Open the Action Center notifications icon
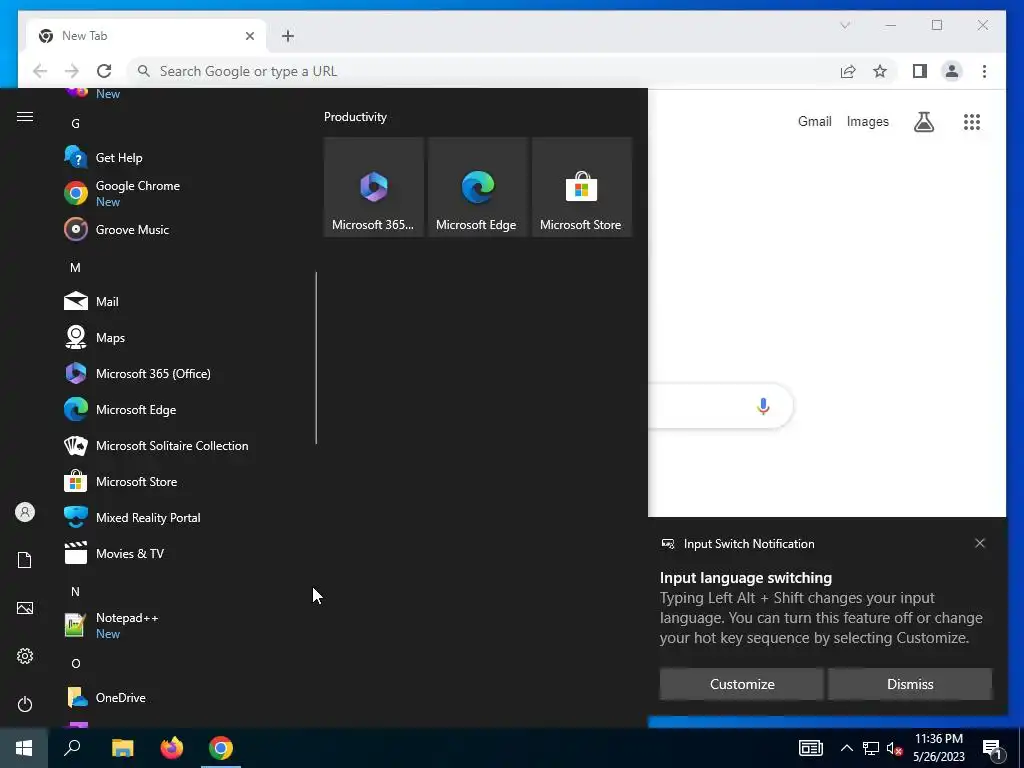This screenshot has height=768, width=1024. (x=992, y=748)
